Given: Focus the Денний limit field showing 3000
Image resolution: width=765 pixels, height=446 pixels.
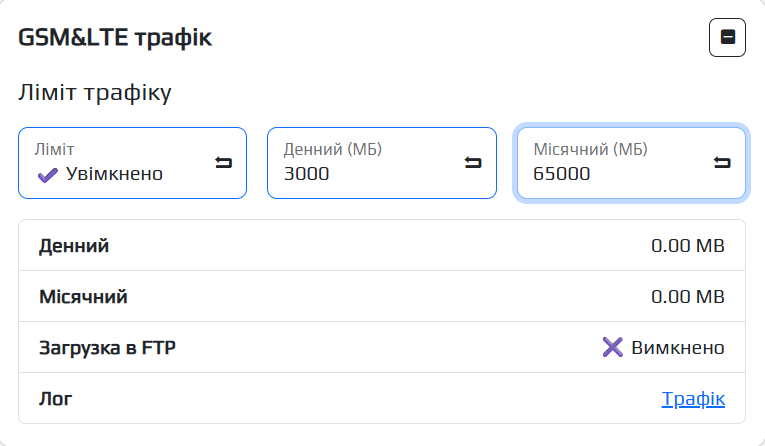Looking at the screenshot, I should point(360,174).
